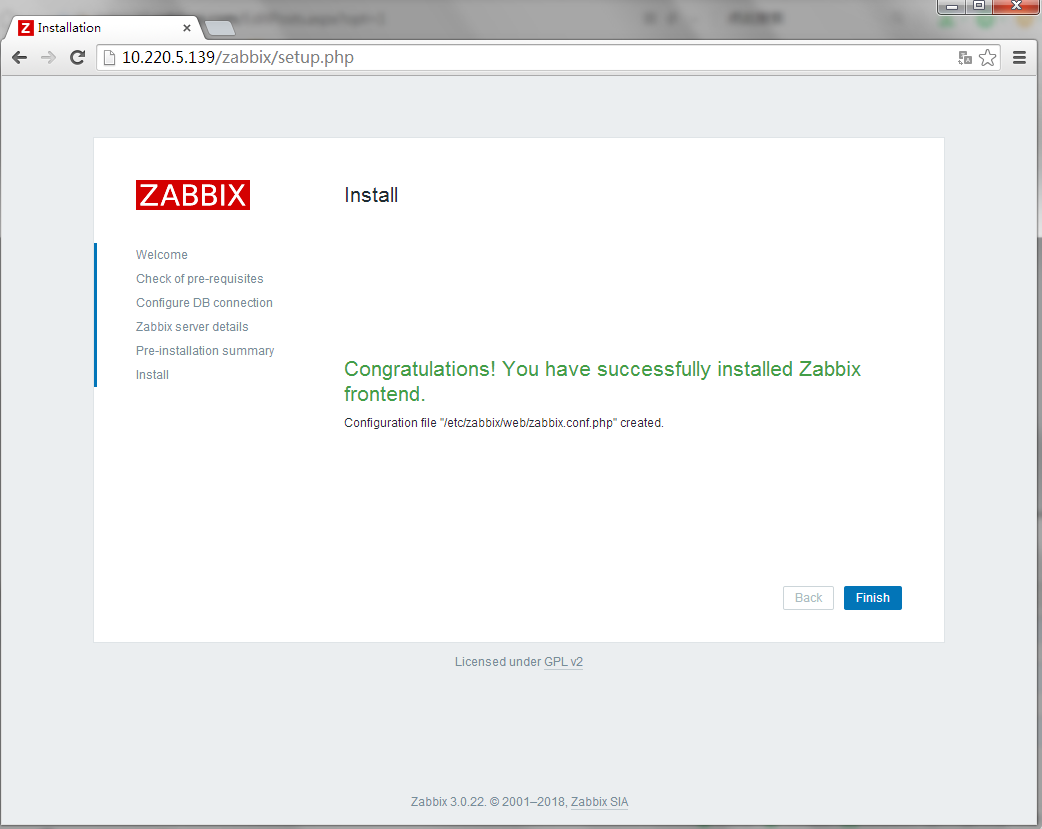Maximize the browser window
Viewport: 1042px width, 829px height.
[x=979, y=6]
